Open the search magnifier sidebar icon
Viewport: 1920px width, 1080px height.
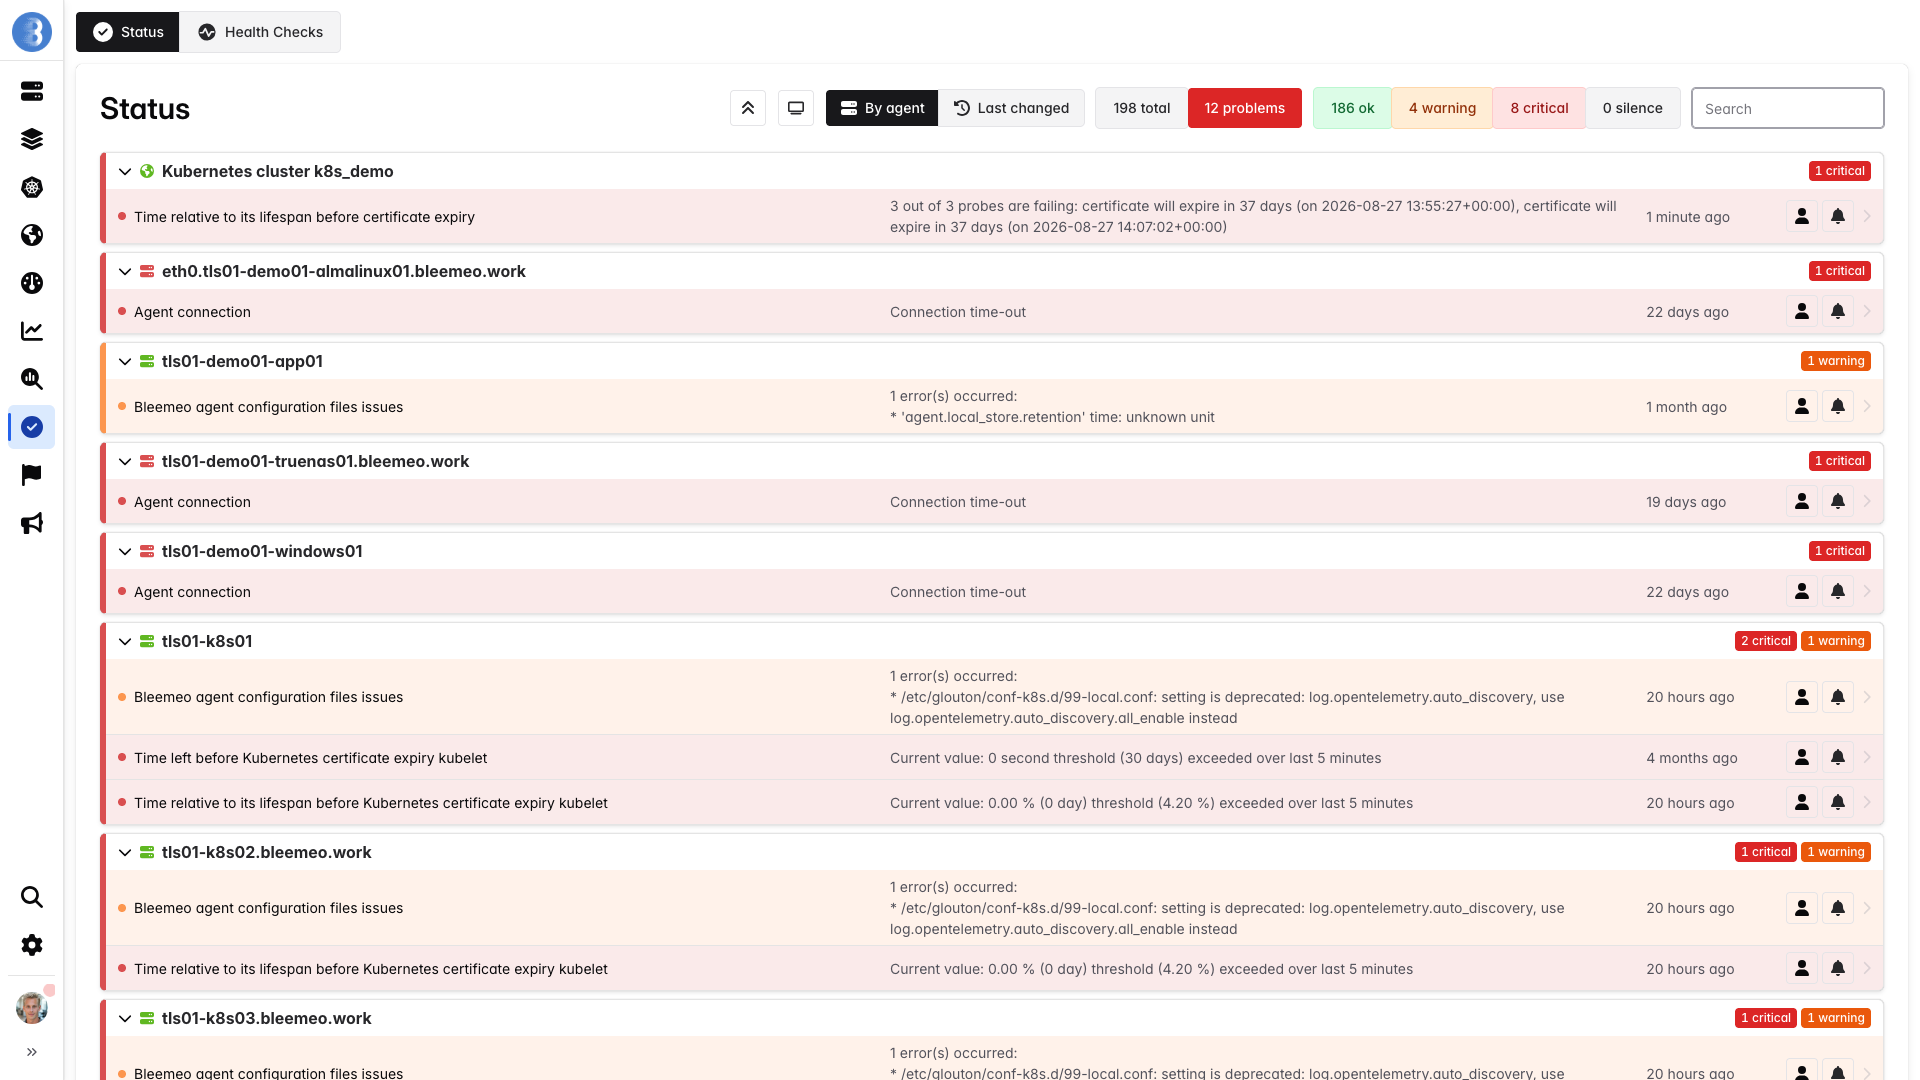pos(32,897)
